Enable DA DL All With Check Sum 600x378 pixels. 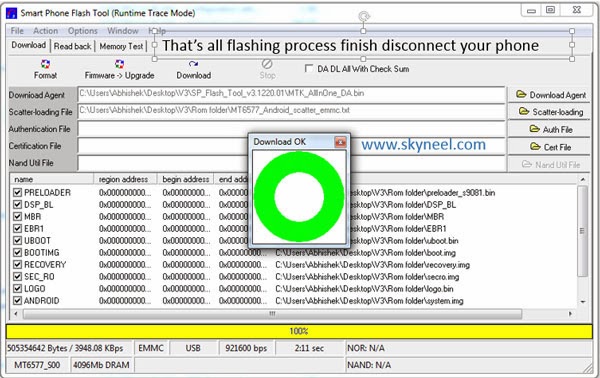point(308,68)
